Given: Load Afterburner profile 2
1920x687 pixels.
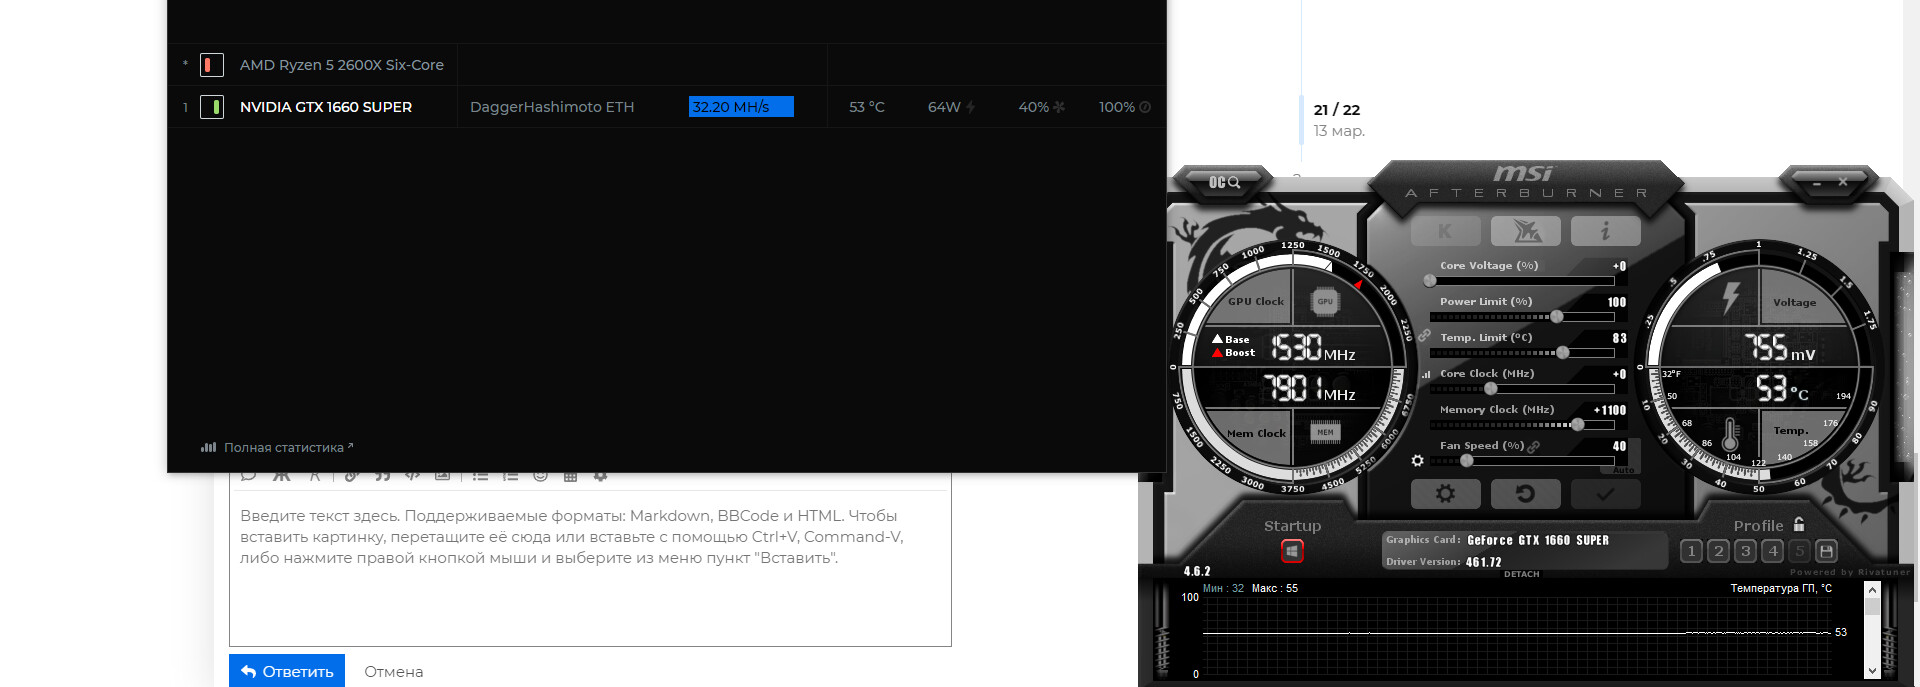Looking at the screenshot, I should [1718, 551].
